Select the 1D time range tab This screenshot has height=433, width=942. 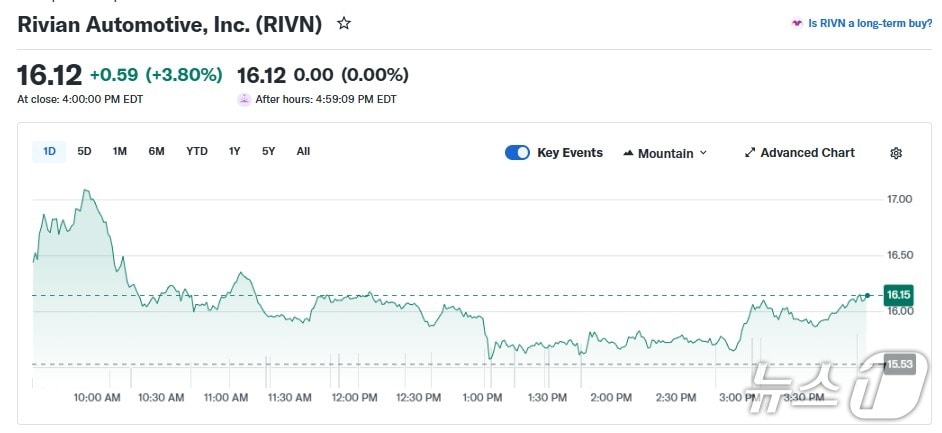click(49, 151)
